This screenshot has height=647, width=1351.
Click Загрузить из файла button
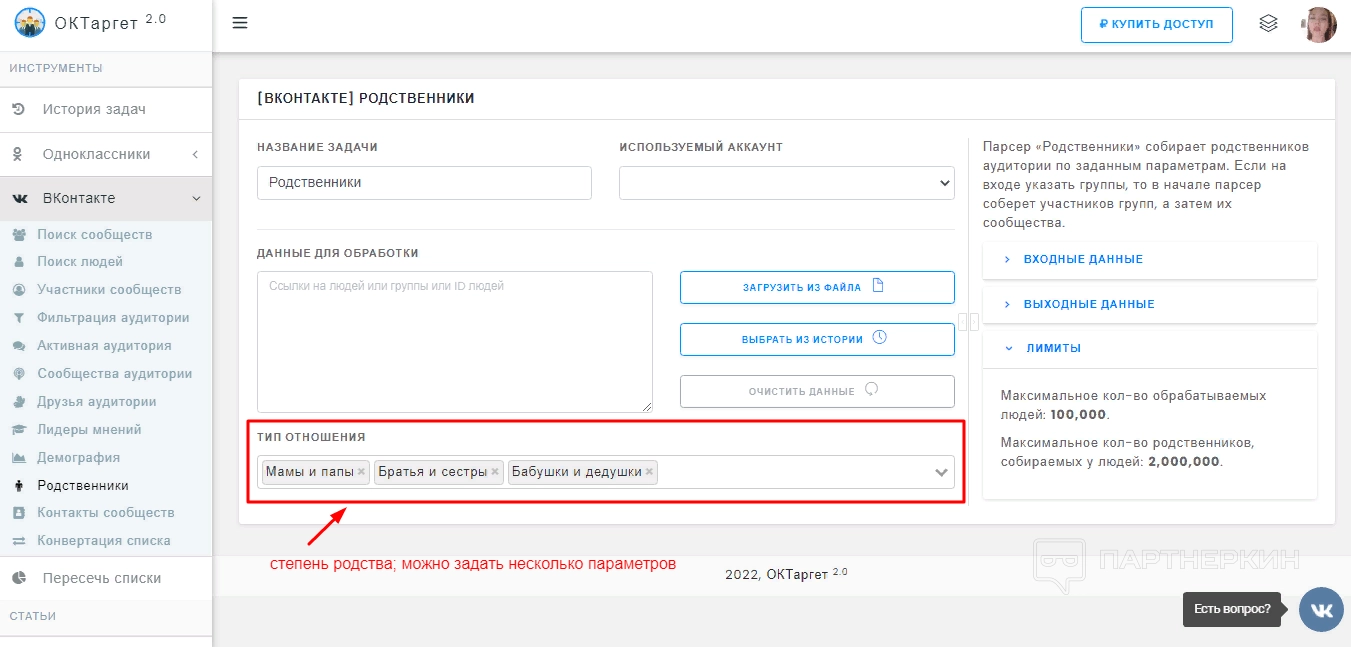pos(817,287)
